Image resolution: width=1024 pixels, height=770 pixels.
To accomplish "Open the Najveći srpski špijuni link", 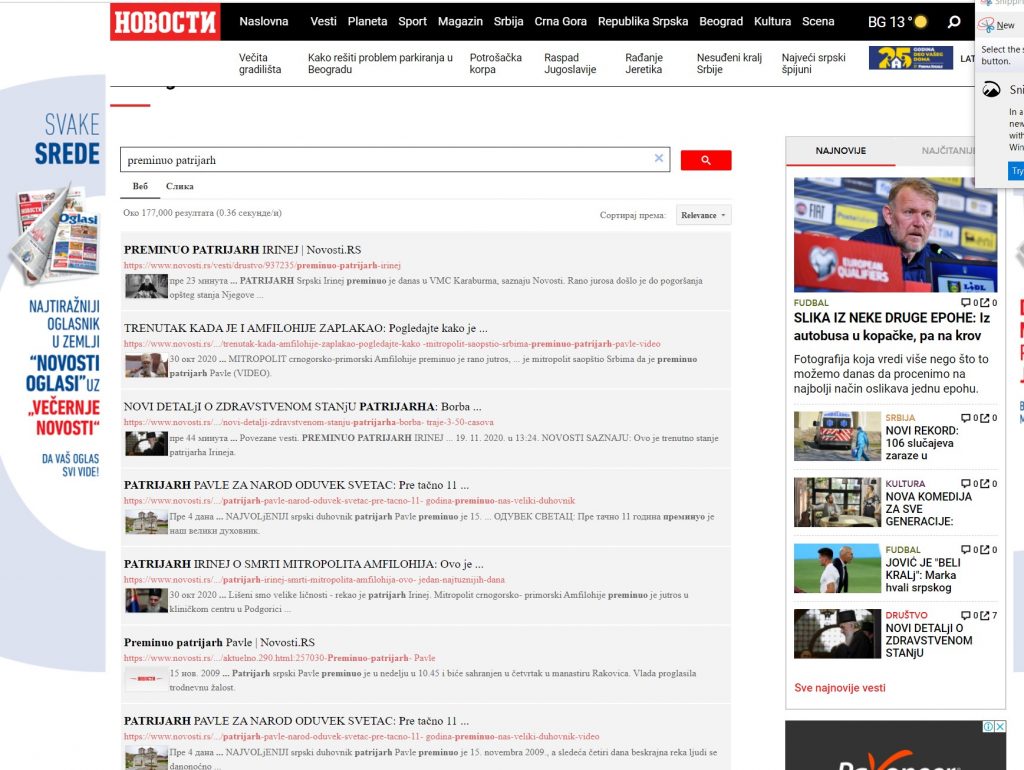I will pyautogui.click(x=813, y=63).
